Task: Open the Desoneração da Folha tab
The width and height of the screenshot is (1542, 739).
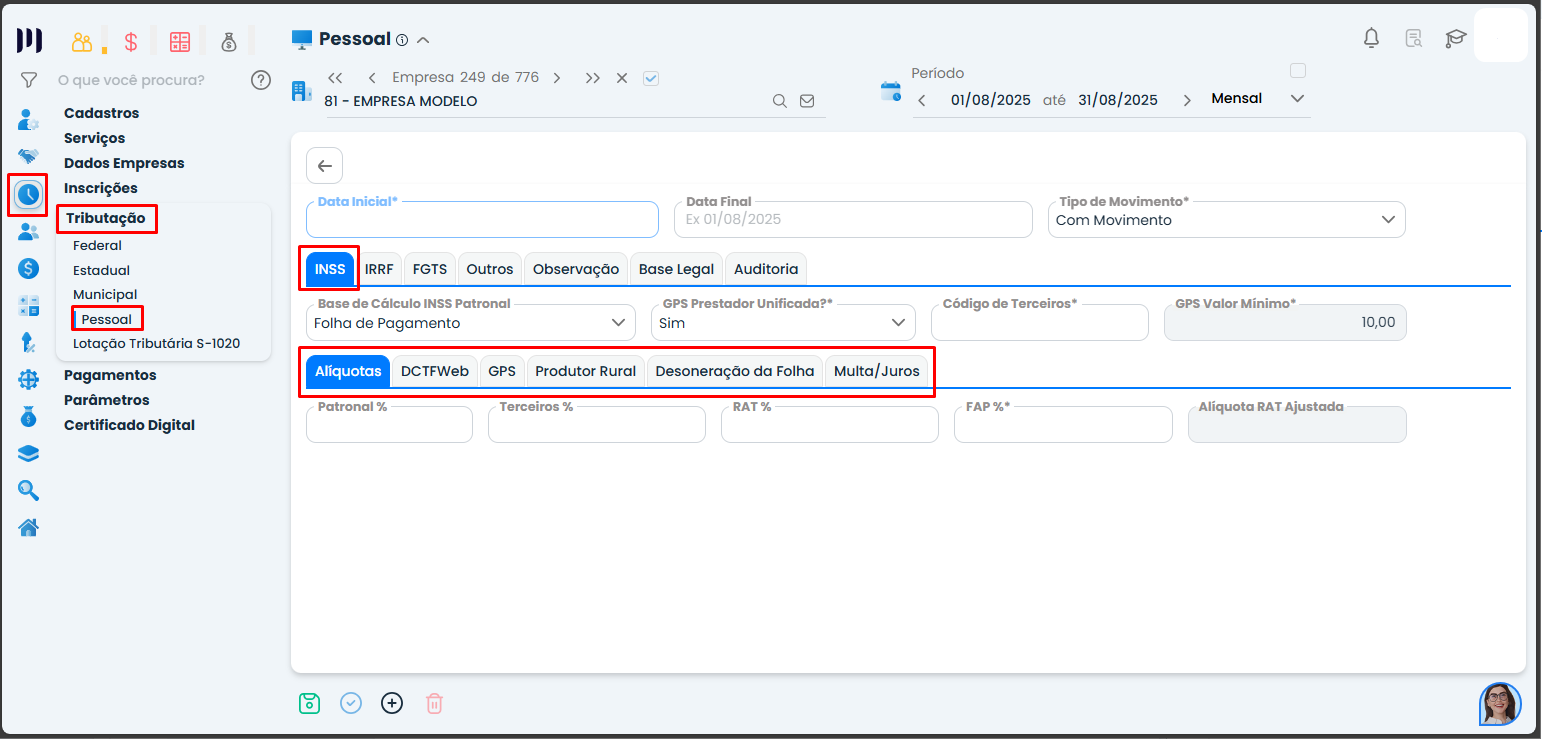Action: coord(734,371)
